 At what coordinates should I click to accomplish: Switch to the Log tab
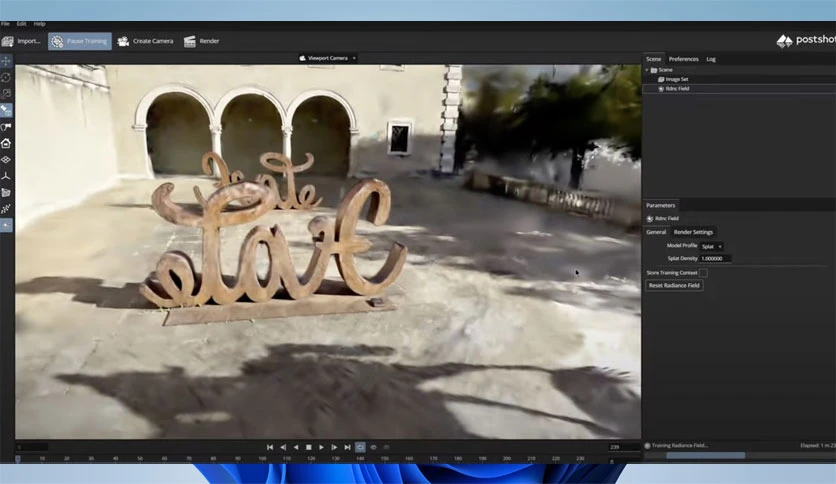click(711, 59)
